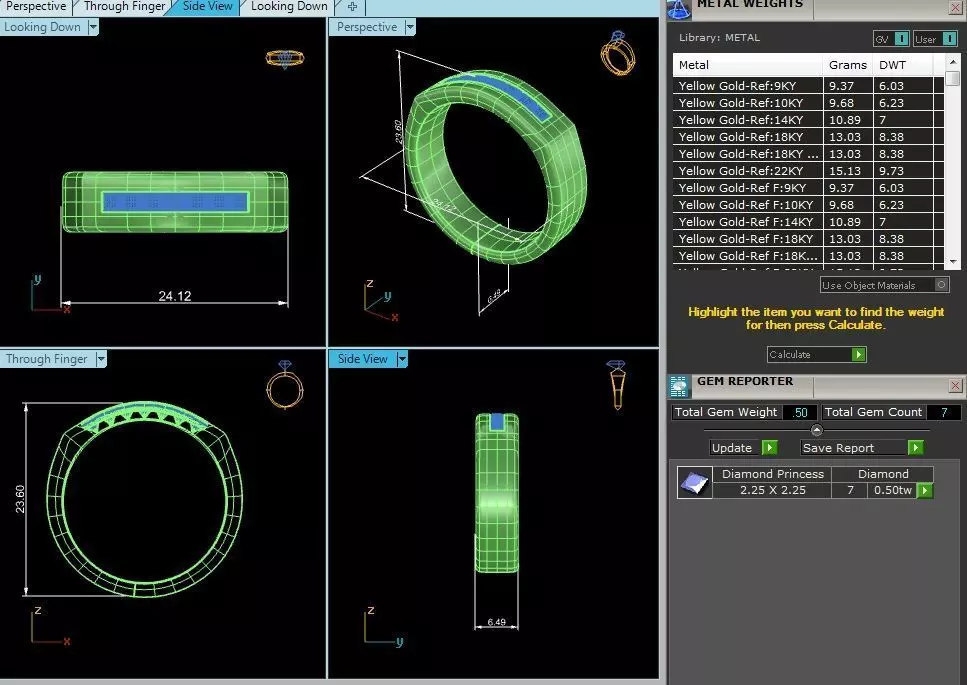Toggle the User library switch
Image resolution: width=967 pixels, height=685 pixels.
tap(935, 39)
